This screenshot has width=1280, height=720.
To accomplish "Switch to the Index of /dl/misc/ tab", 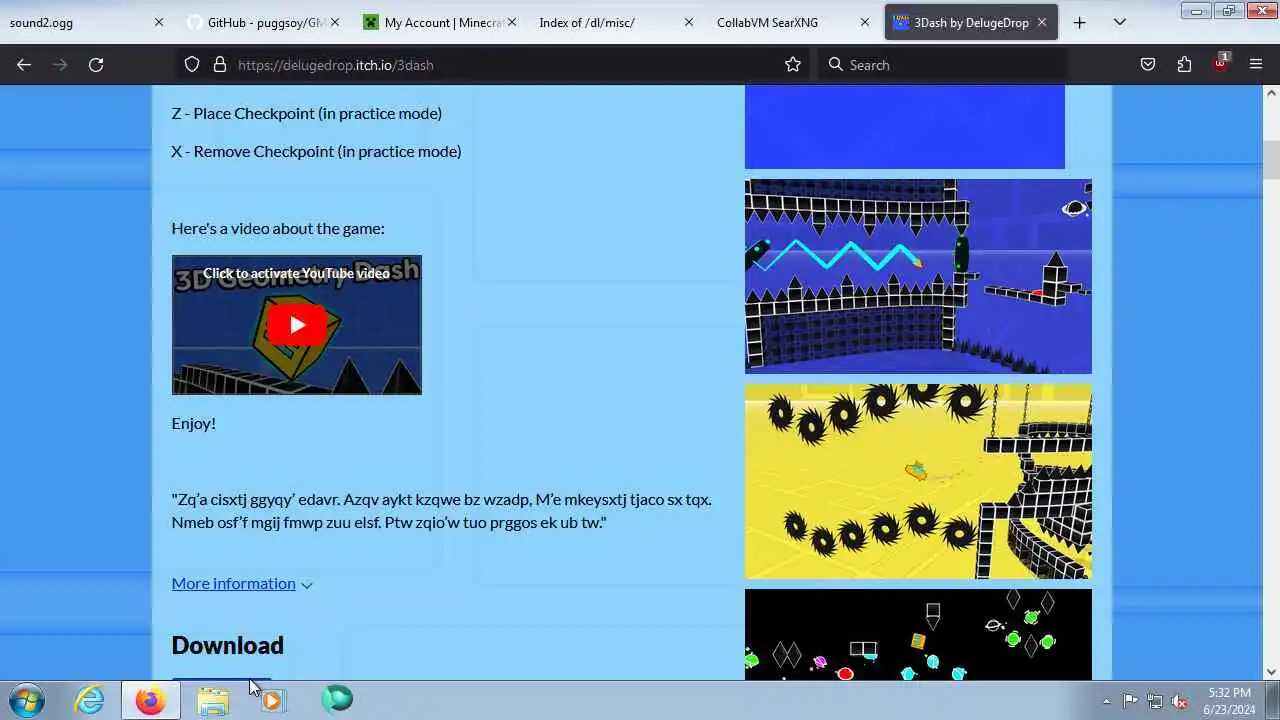I will [x=617, y=22].
